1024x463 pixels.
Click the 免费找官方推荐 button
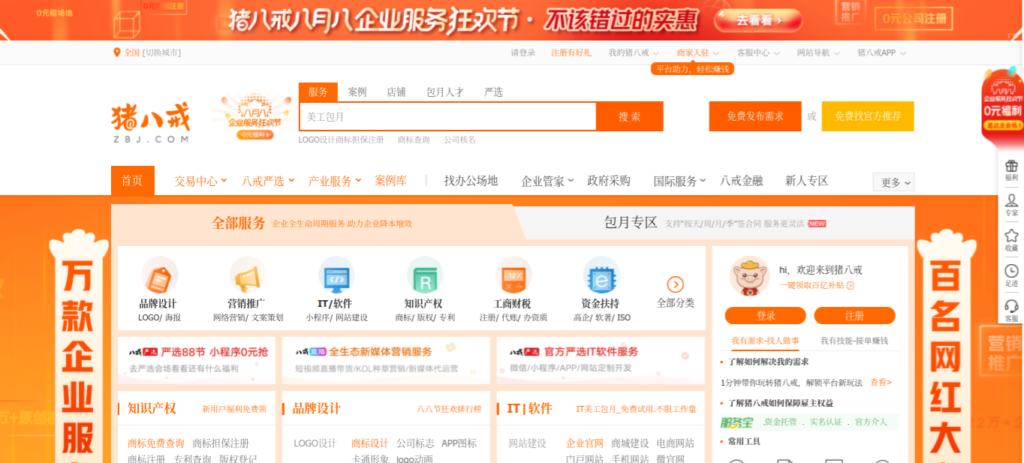(868, 116)
